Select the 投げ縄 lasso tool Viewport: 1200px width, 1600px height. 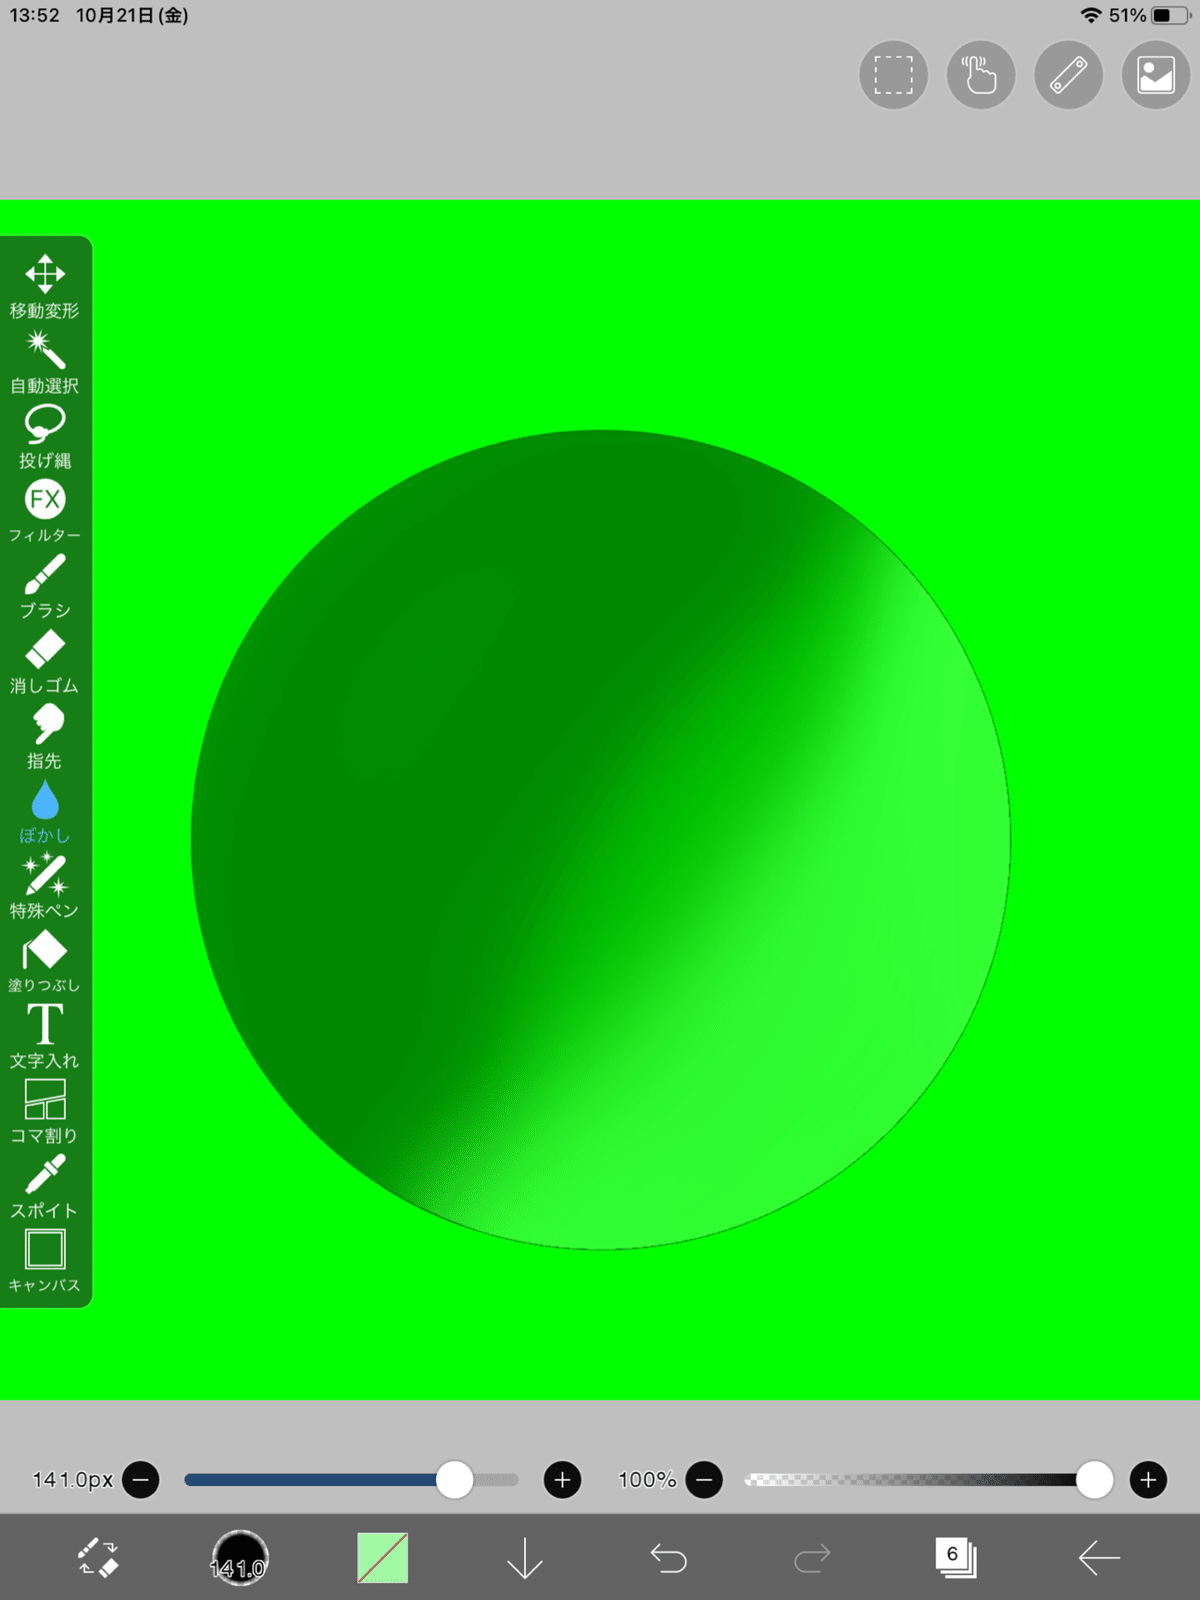[45, 437]
